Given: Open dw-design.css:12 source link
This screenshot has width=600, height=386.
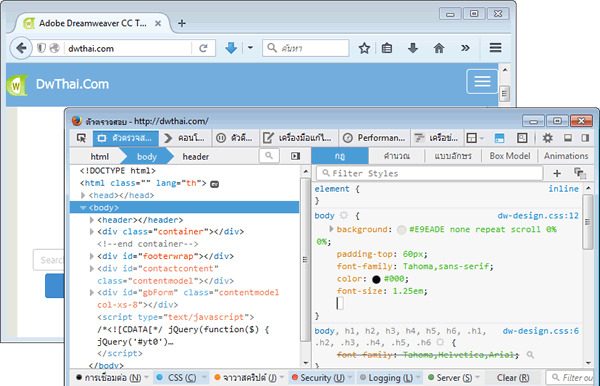Looking at the screenshot, I should click(538, 216).
